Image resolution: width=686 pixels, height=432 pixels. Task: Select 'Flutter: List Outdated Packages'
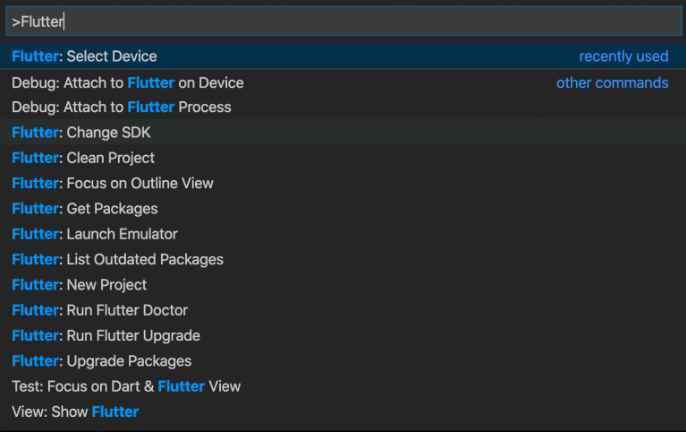pyautogui.click(x=118, y=259)
